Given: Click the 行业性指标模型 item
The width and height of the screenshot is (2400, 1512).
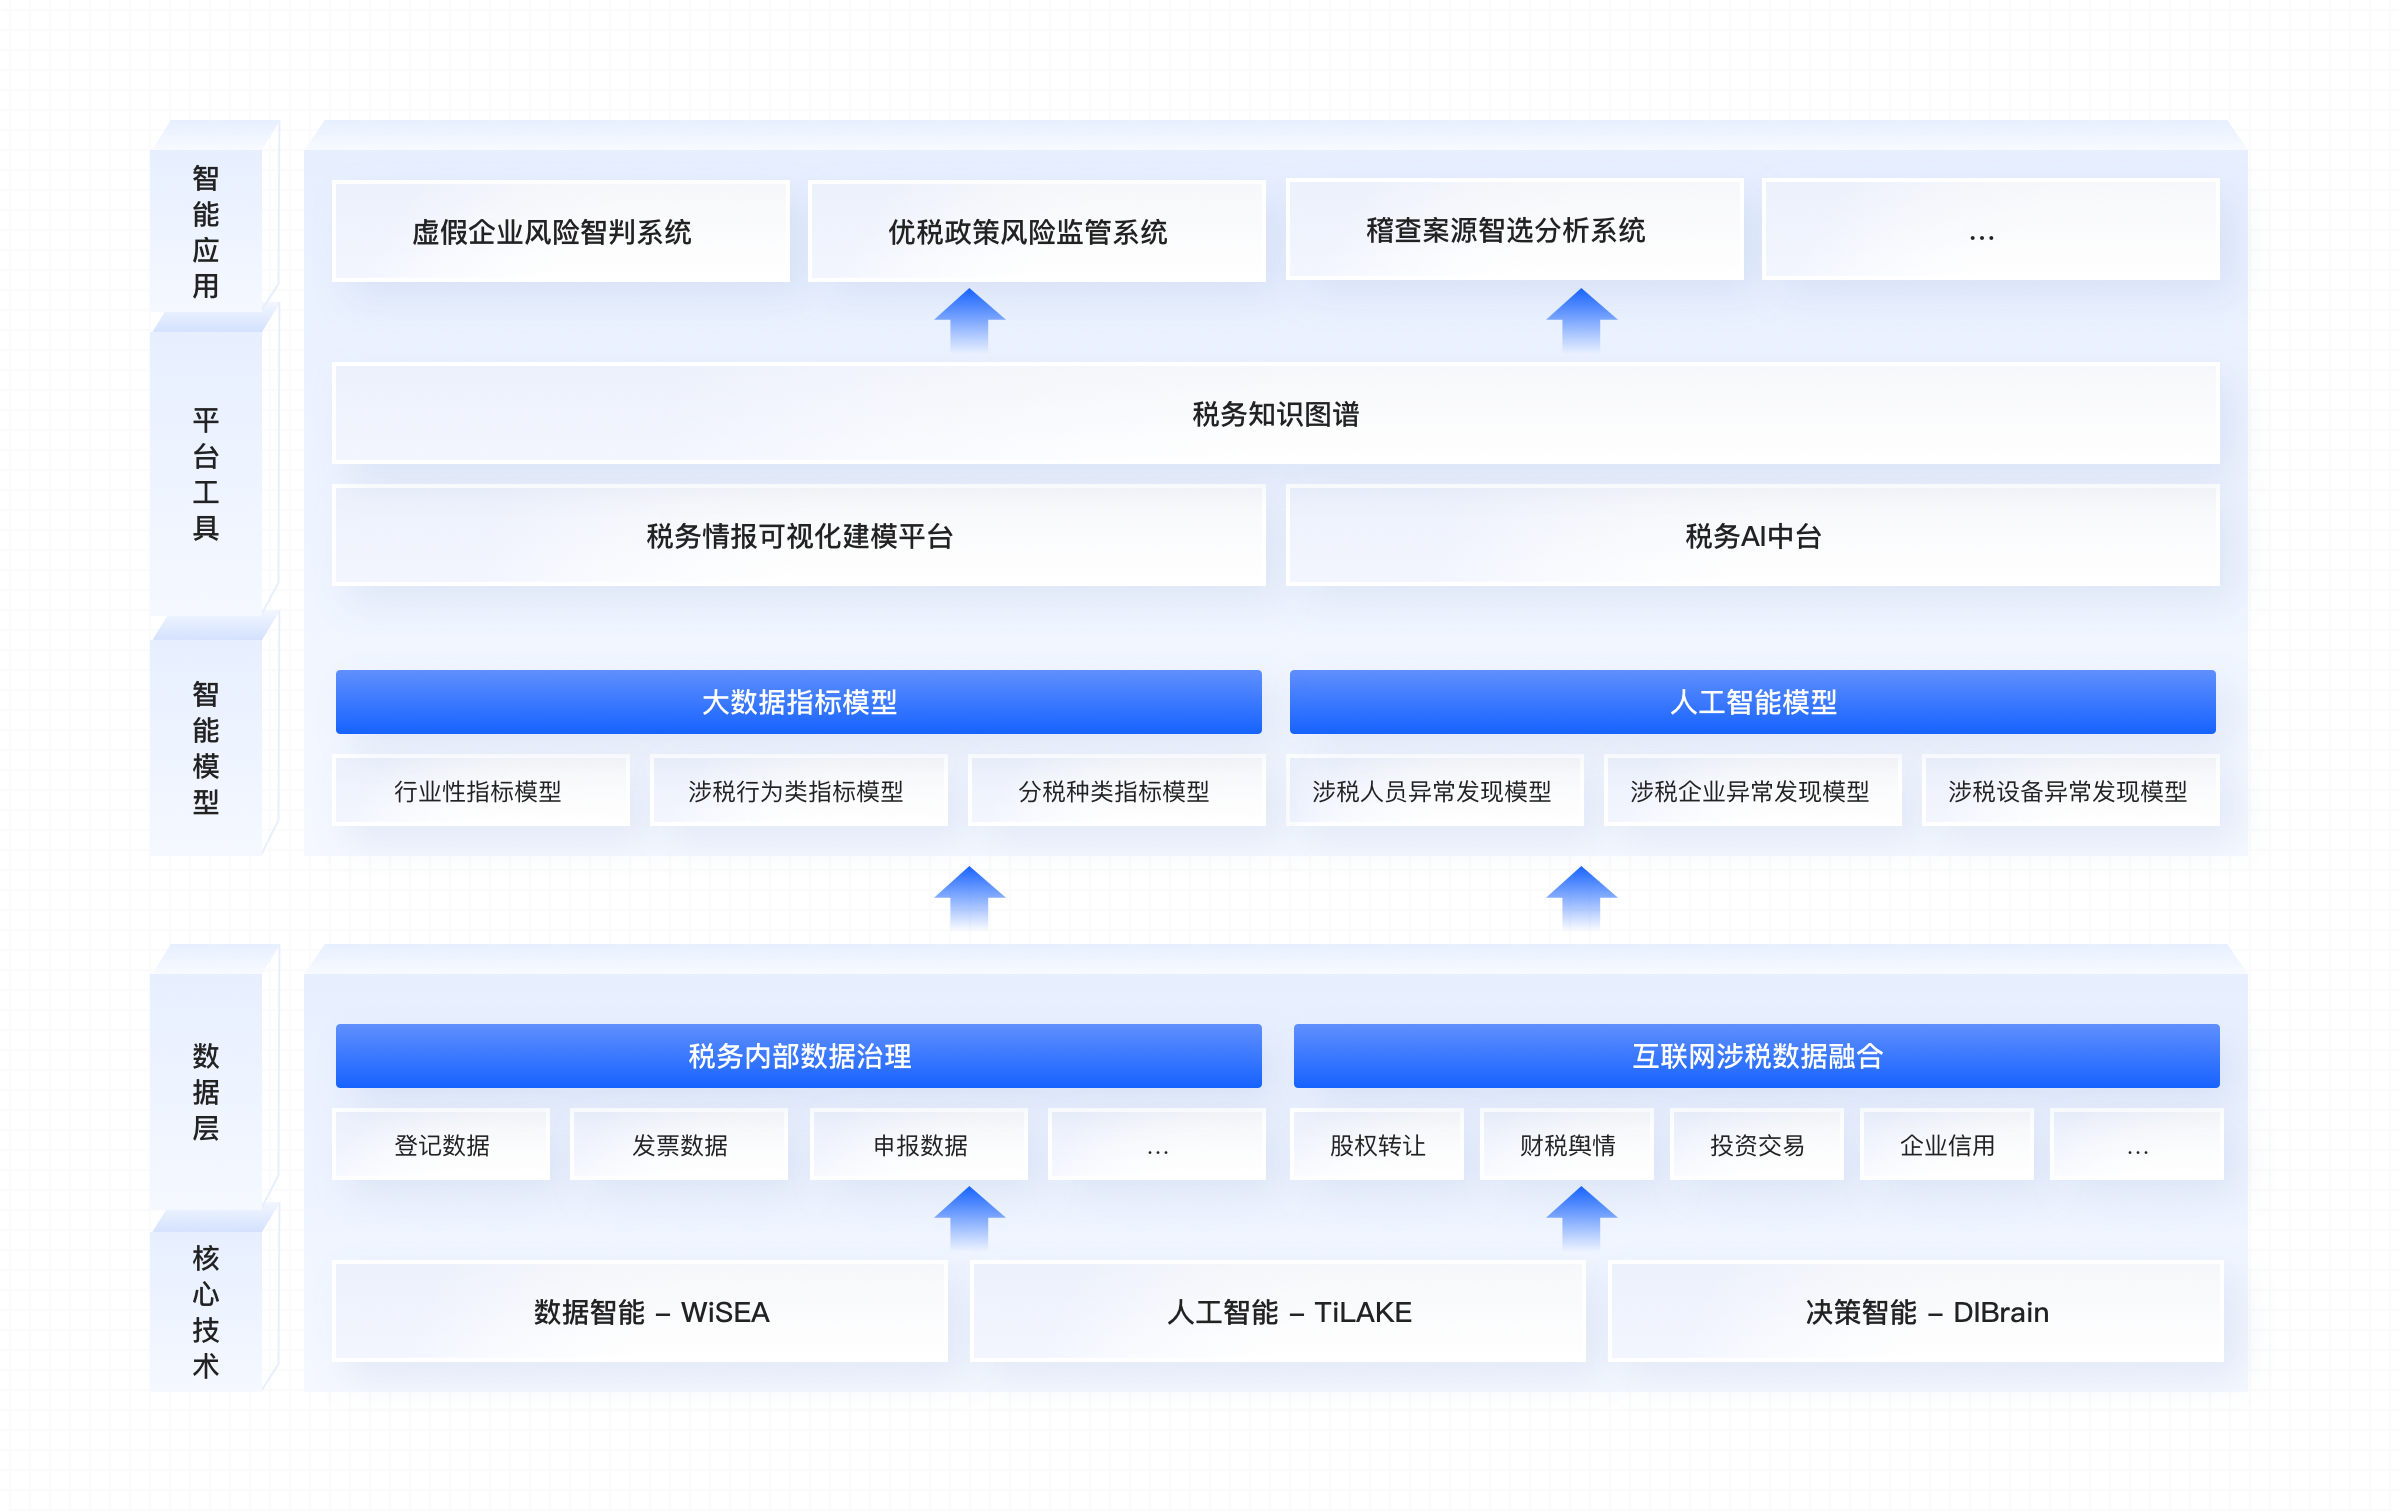Looking at the screenshot, I should 481,790.
